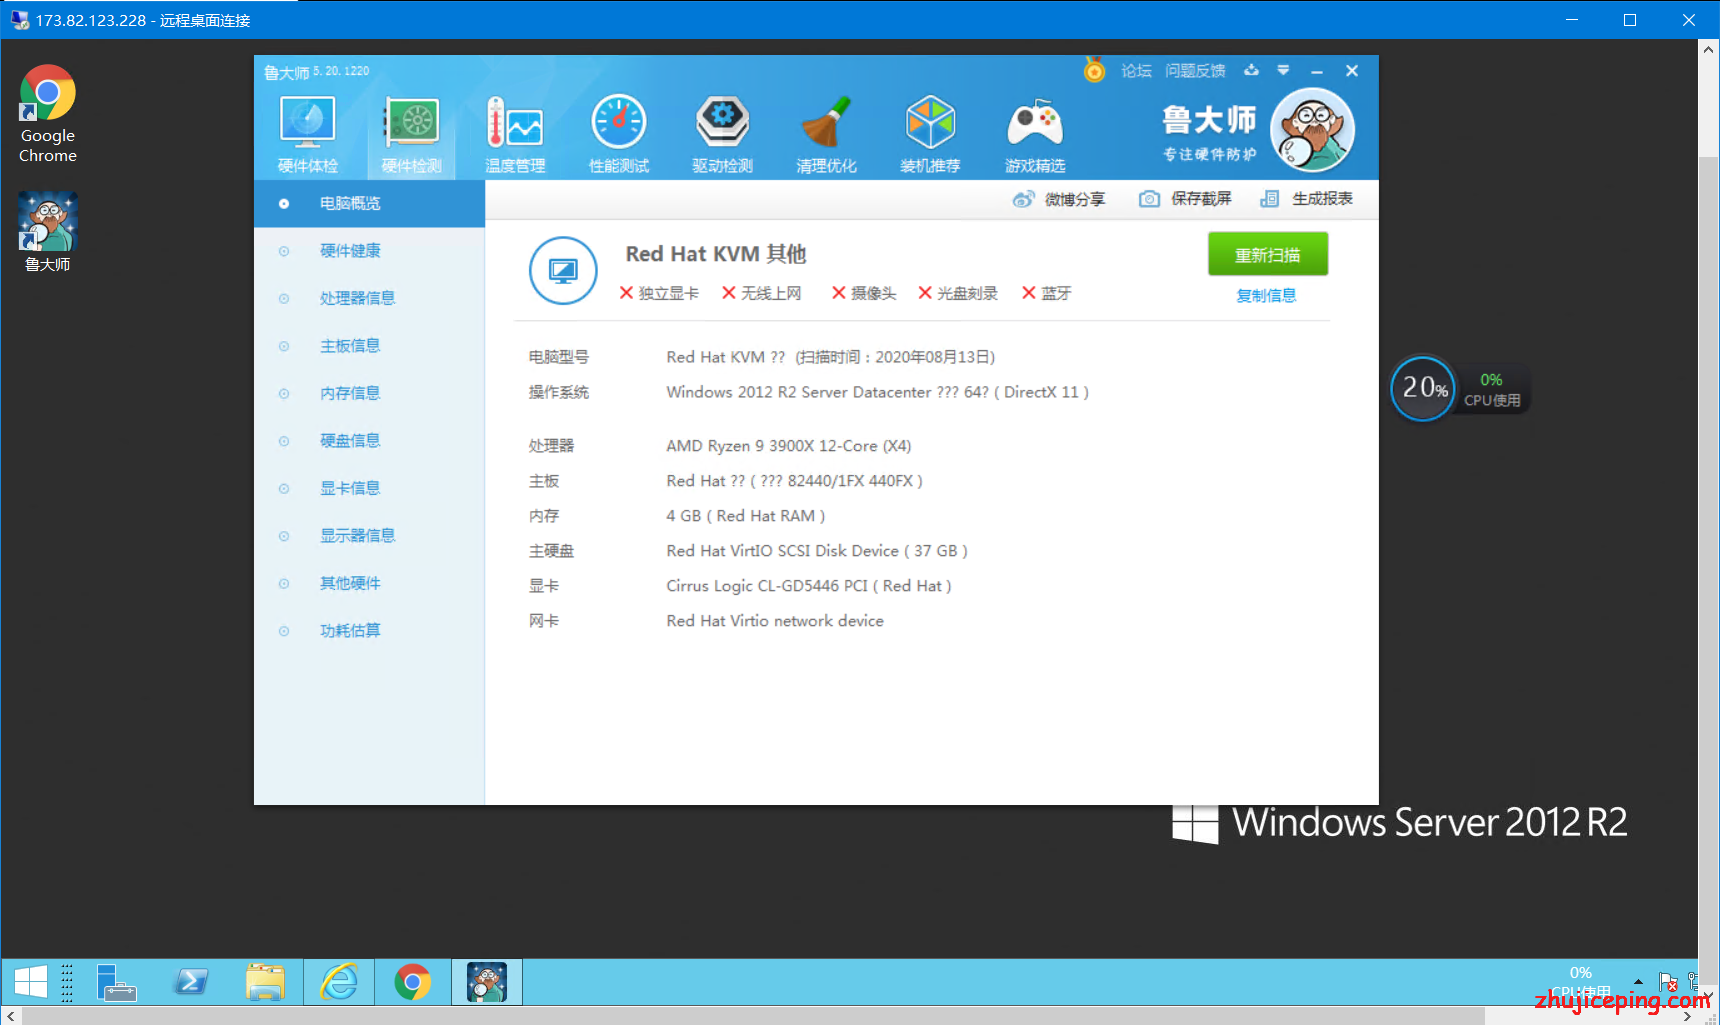The width and height of the screenshot is (1720, 1025).
Task: Click the computer monitor overview icon
Action: tap(563, 270)
